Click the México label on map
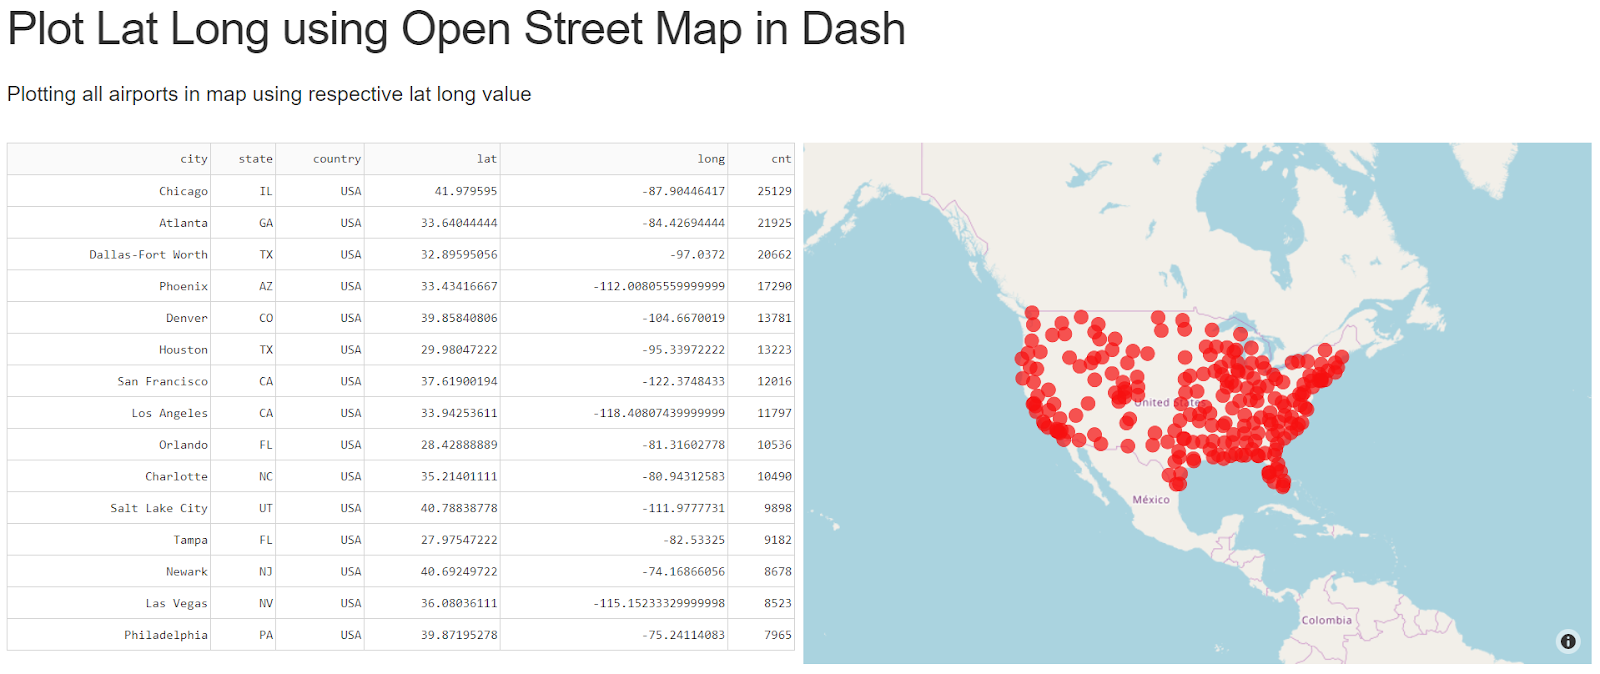 tap(1151, 499)
